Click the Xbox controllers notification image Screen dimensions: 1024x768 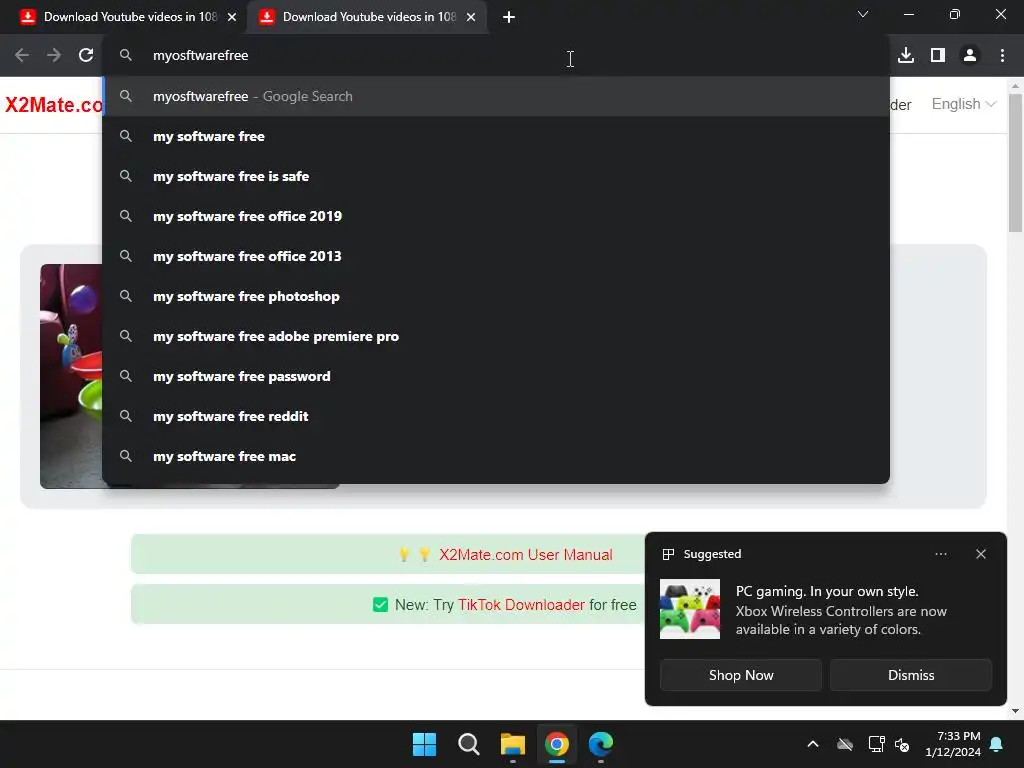690,609
